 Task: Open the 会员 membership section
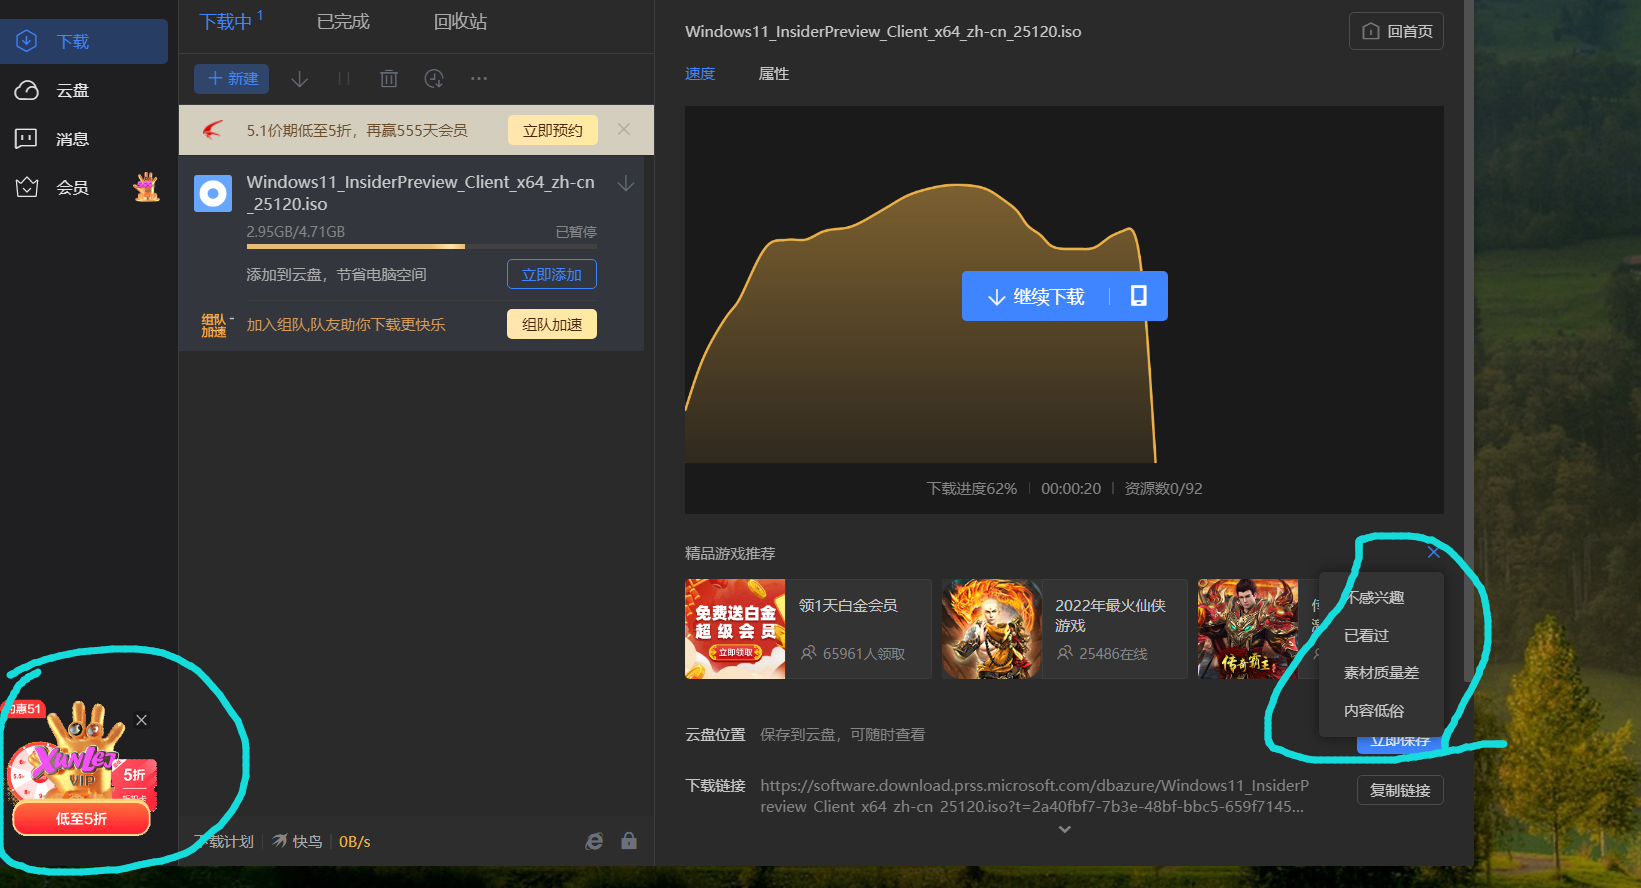point(70,187)
